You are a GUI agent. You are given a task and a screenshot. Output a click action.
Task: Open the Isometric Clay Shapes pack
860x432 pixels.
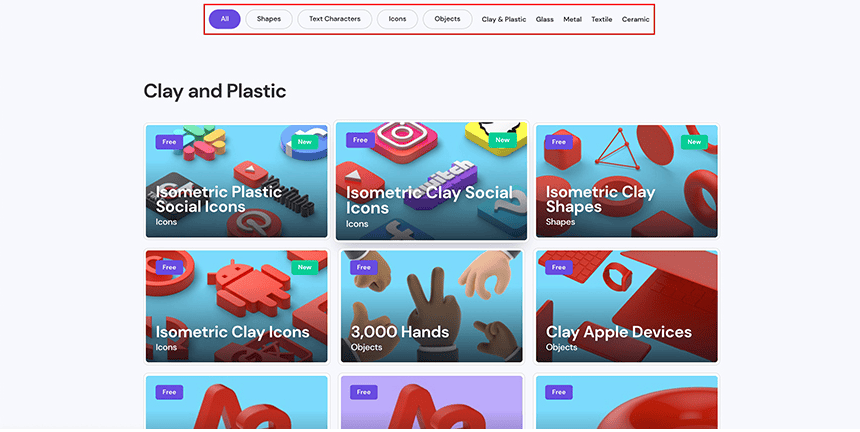(x=626, y=181)
